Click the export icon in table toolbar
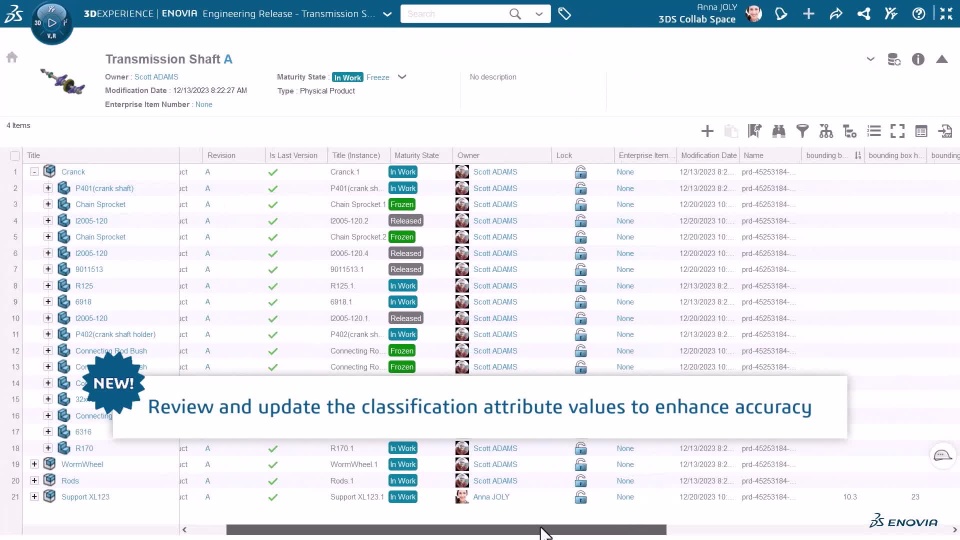 945,131
